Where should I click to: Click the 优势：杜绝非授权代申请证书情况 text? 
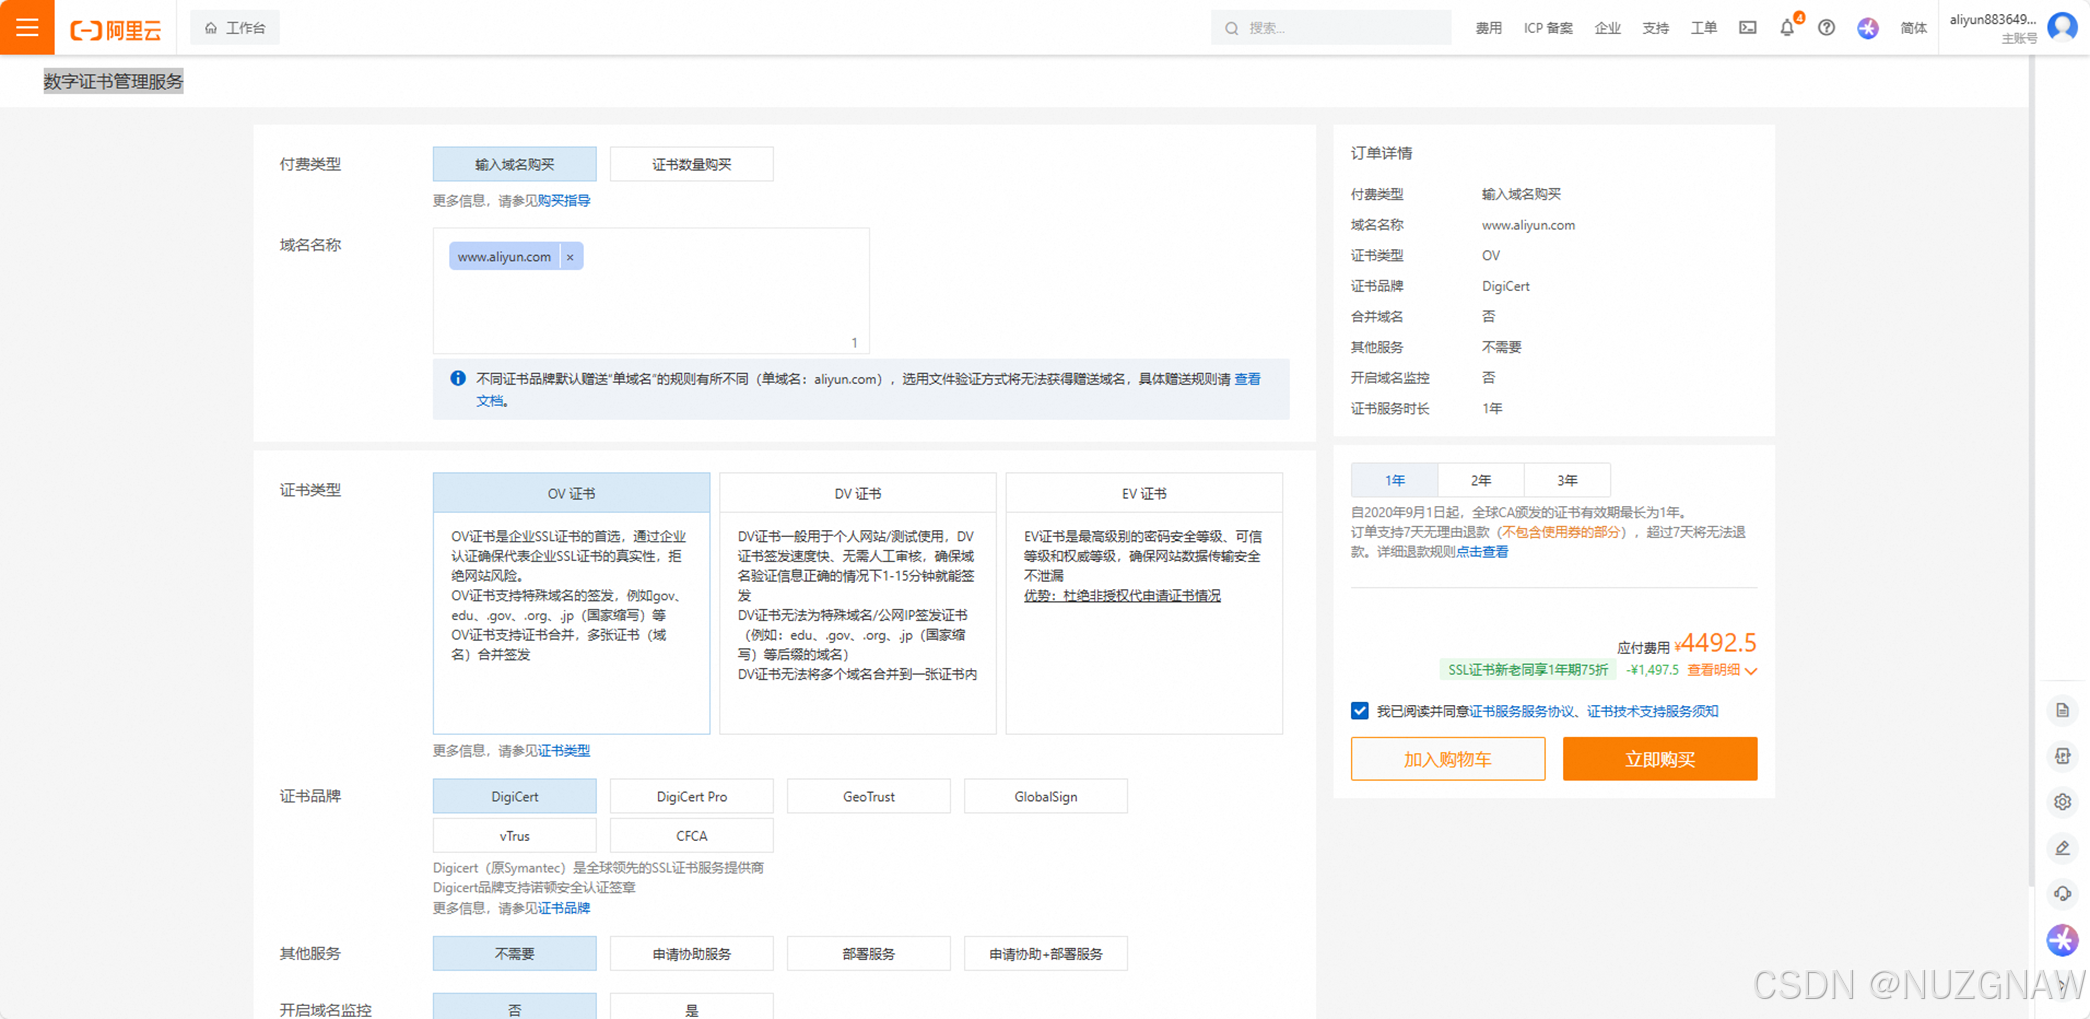(1122, 595)
